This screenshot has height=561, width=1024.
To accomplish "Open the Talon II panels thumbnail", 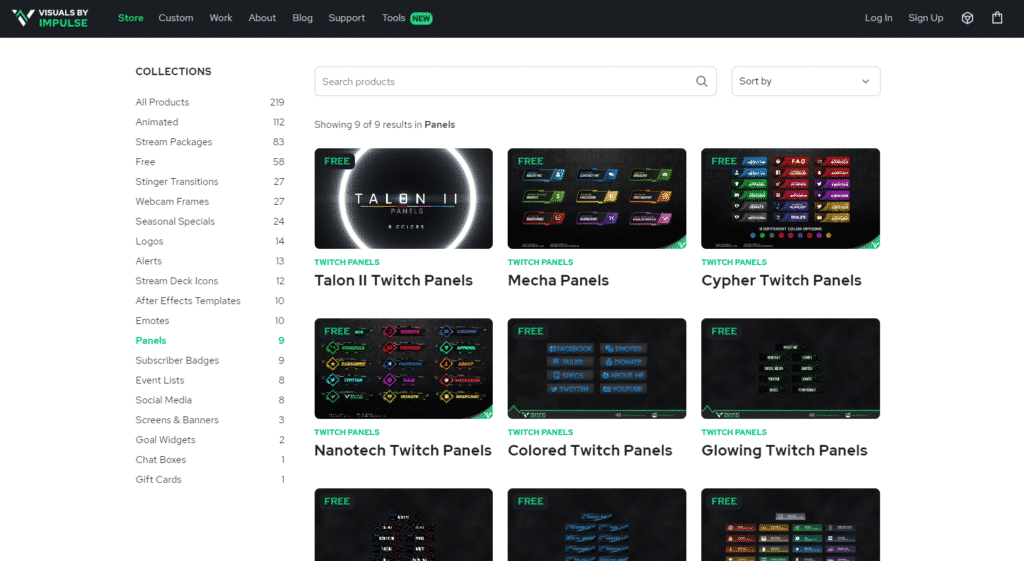I will [x=404, y=199].
